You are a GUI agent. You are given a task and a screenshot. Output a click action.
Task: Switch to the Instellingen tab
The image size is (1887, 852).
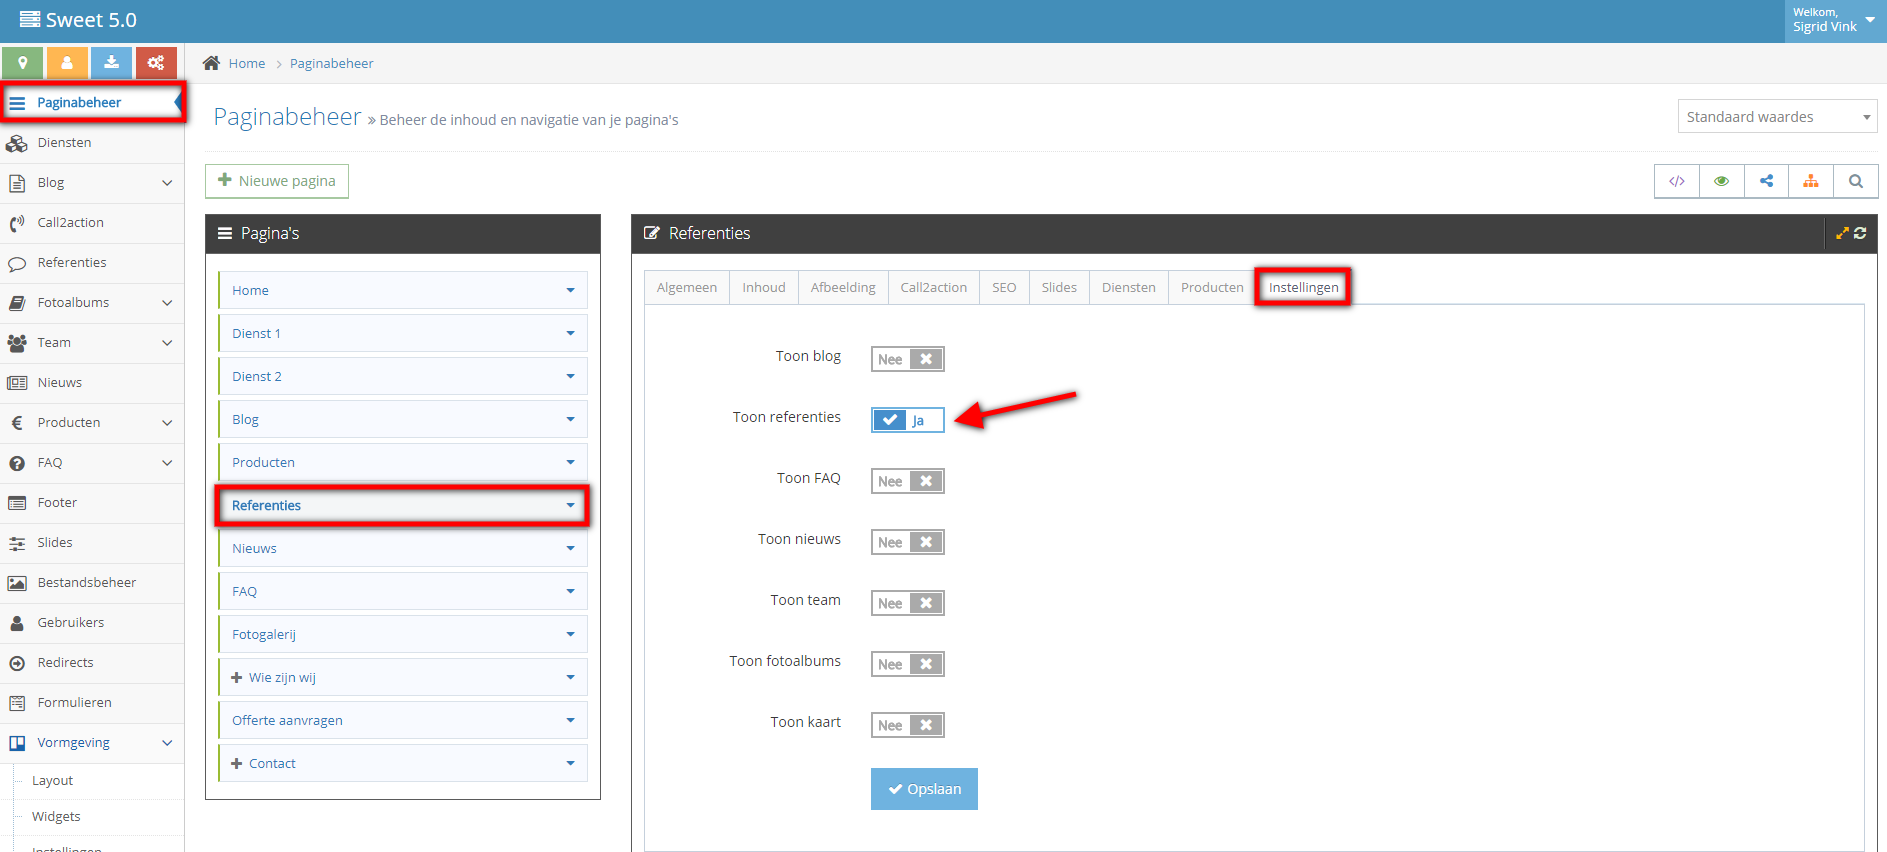1303,287
